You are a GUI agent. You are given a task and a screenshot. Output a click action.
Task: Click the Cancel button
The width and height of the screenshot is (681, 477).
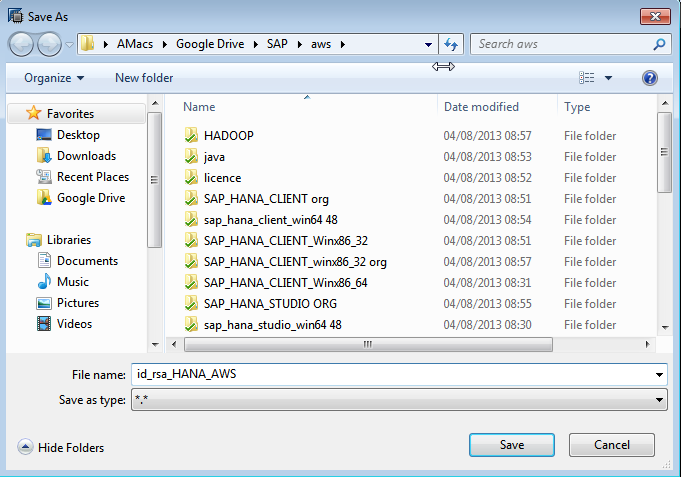point(612,445)
